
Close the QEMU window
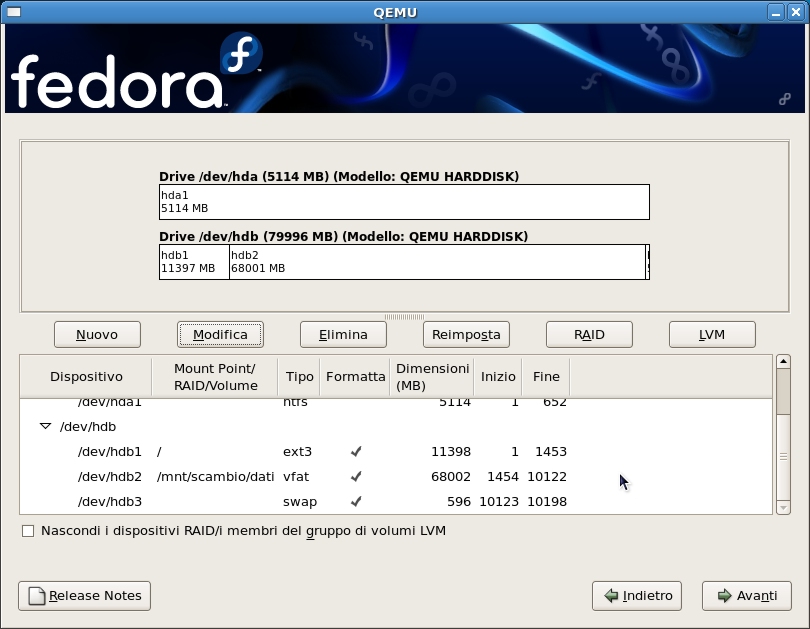(796, 12)
